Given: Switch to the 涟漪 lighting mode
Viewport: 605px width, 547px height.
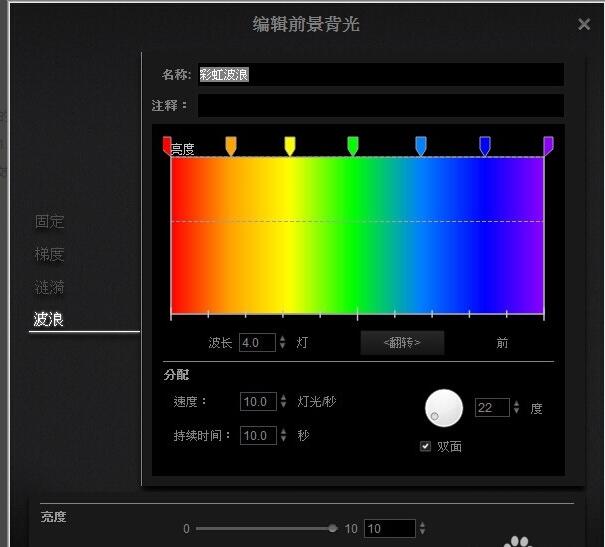Looking at the screenshot, I should [49, 287].
